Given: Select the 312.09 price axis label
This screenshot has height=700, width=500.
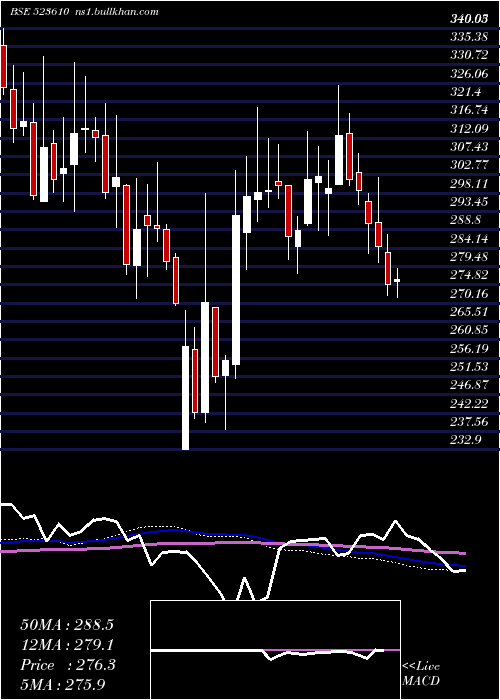Looking at the screenshot, I should click(x=467, y=129).
